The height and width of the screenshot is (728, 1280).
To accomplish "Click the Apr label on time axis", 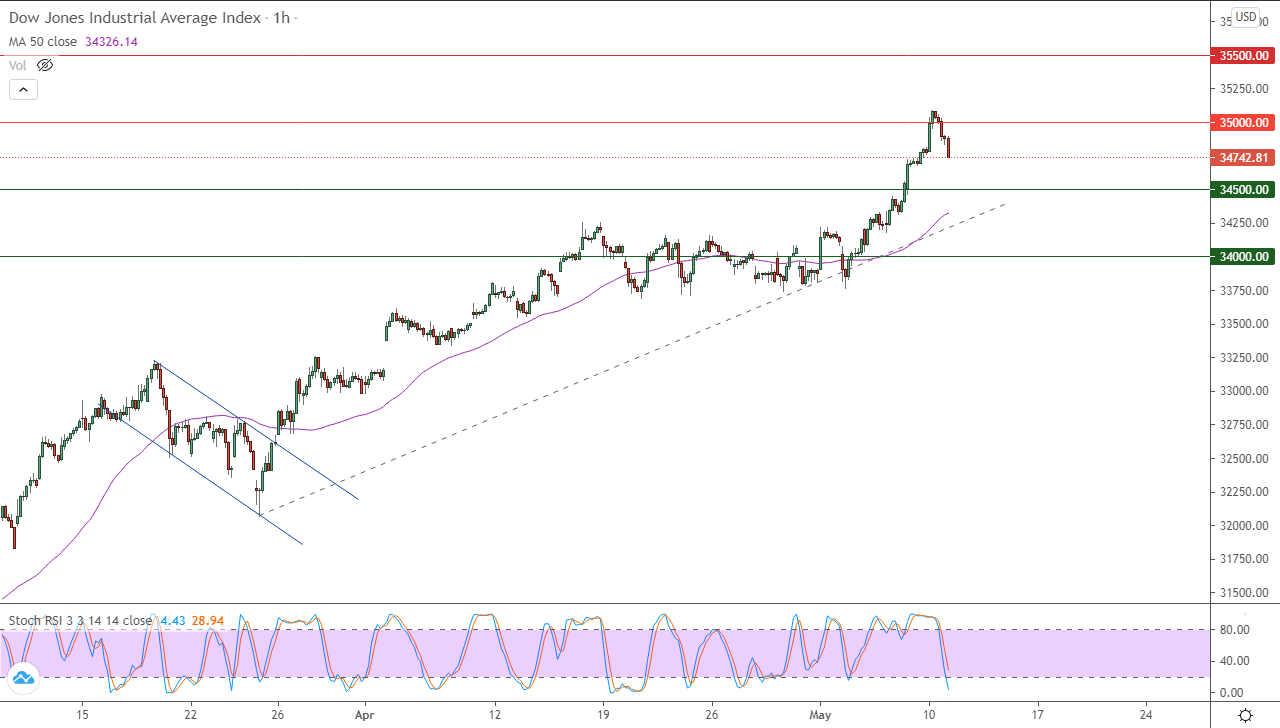I will point(365,715).
